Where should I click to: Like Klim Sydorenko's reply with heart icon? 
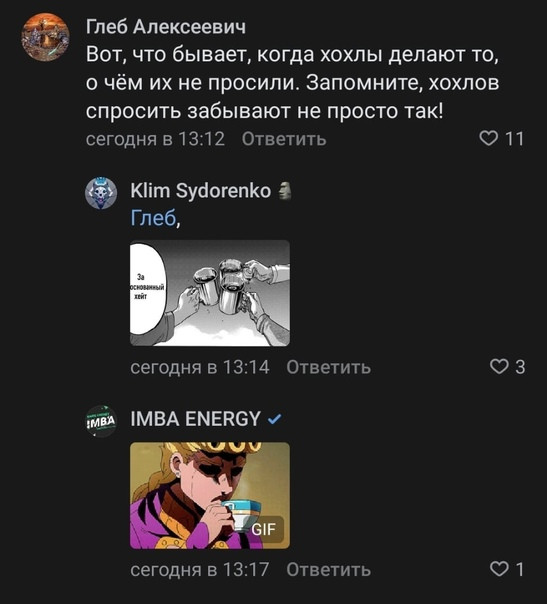point(499,366)
